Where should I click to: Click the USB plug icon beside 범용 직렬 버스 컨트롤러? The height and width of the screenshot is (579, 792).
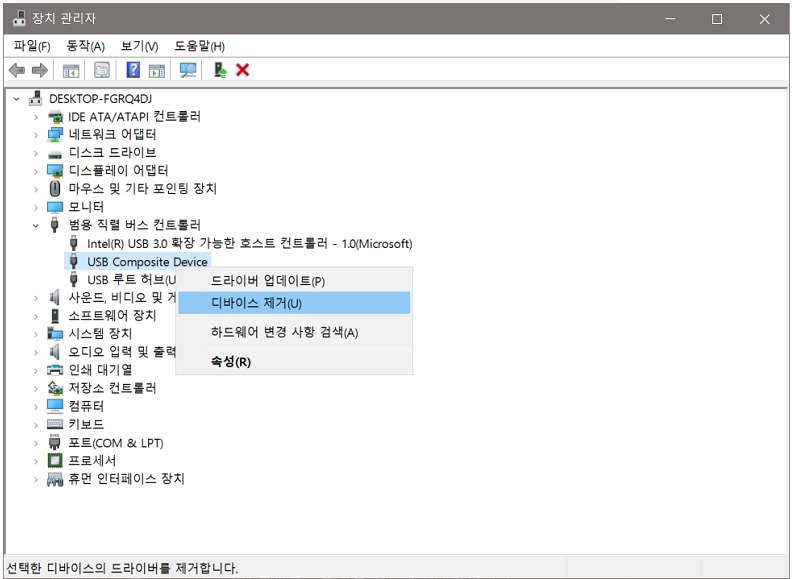(x=55, y=225)
